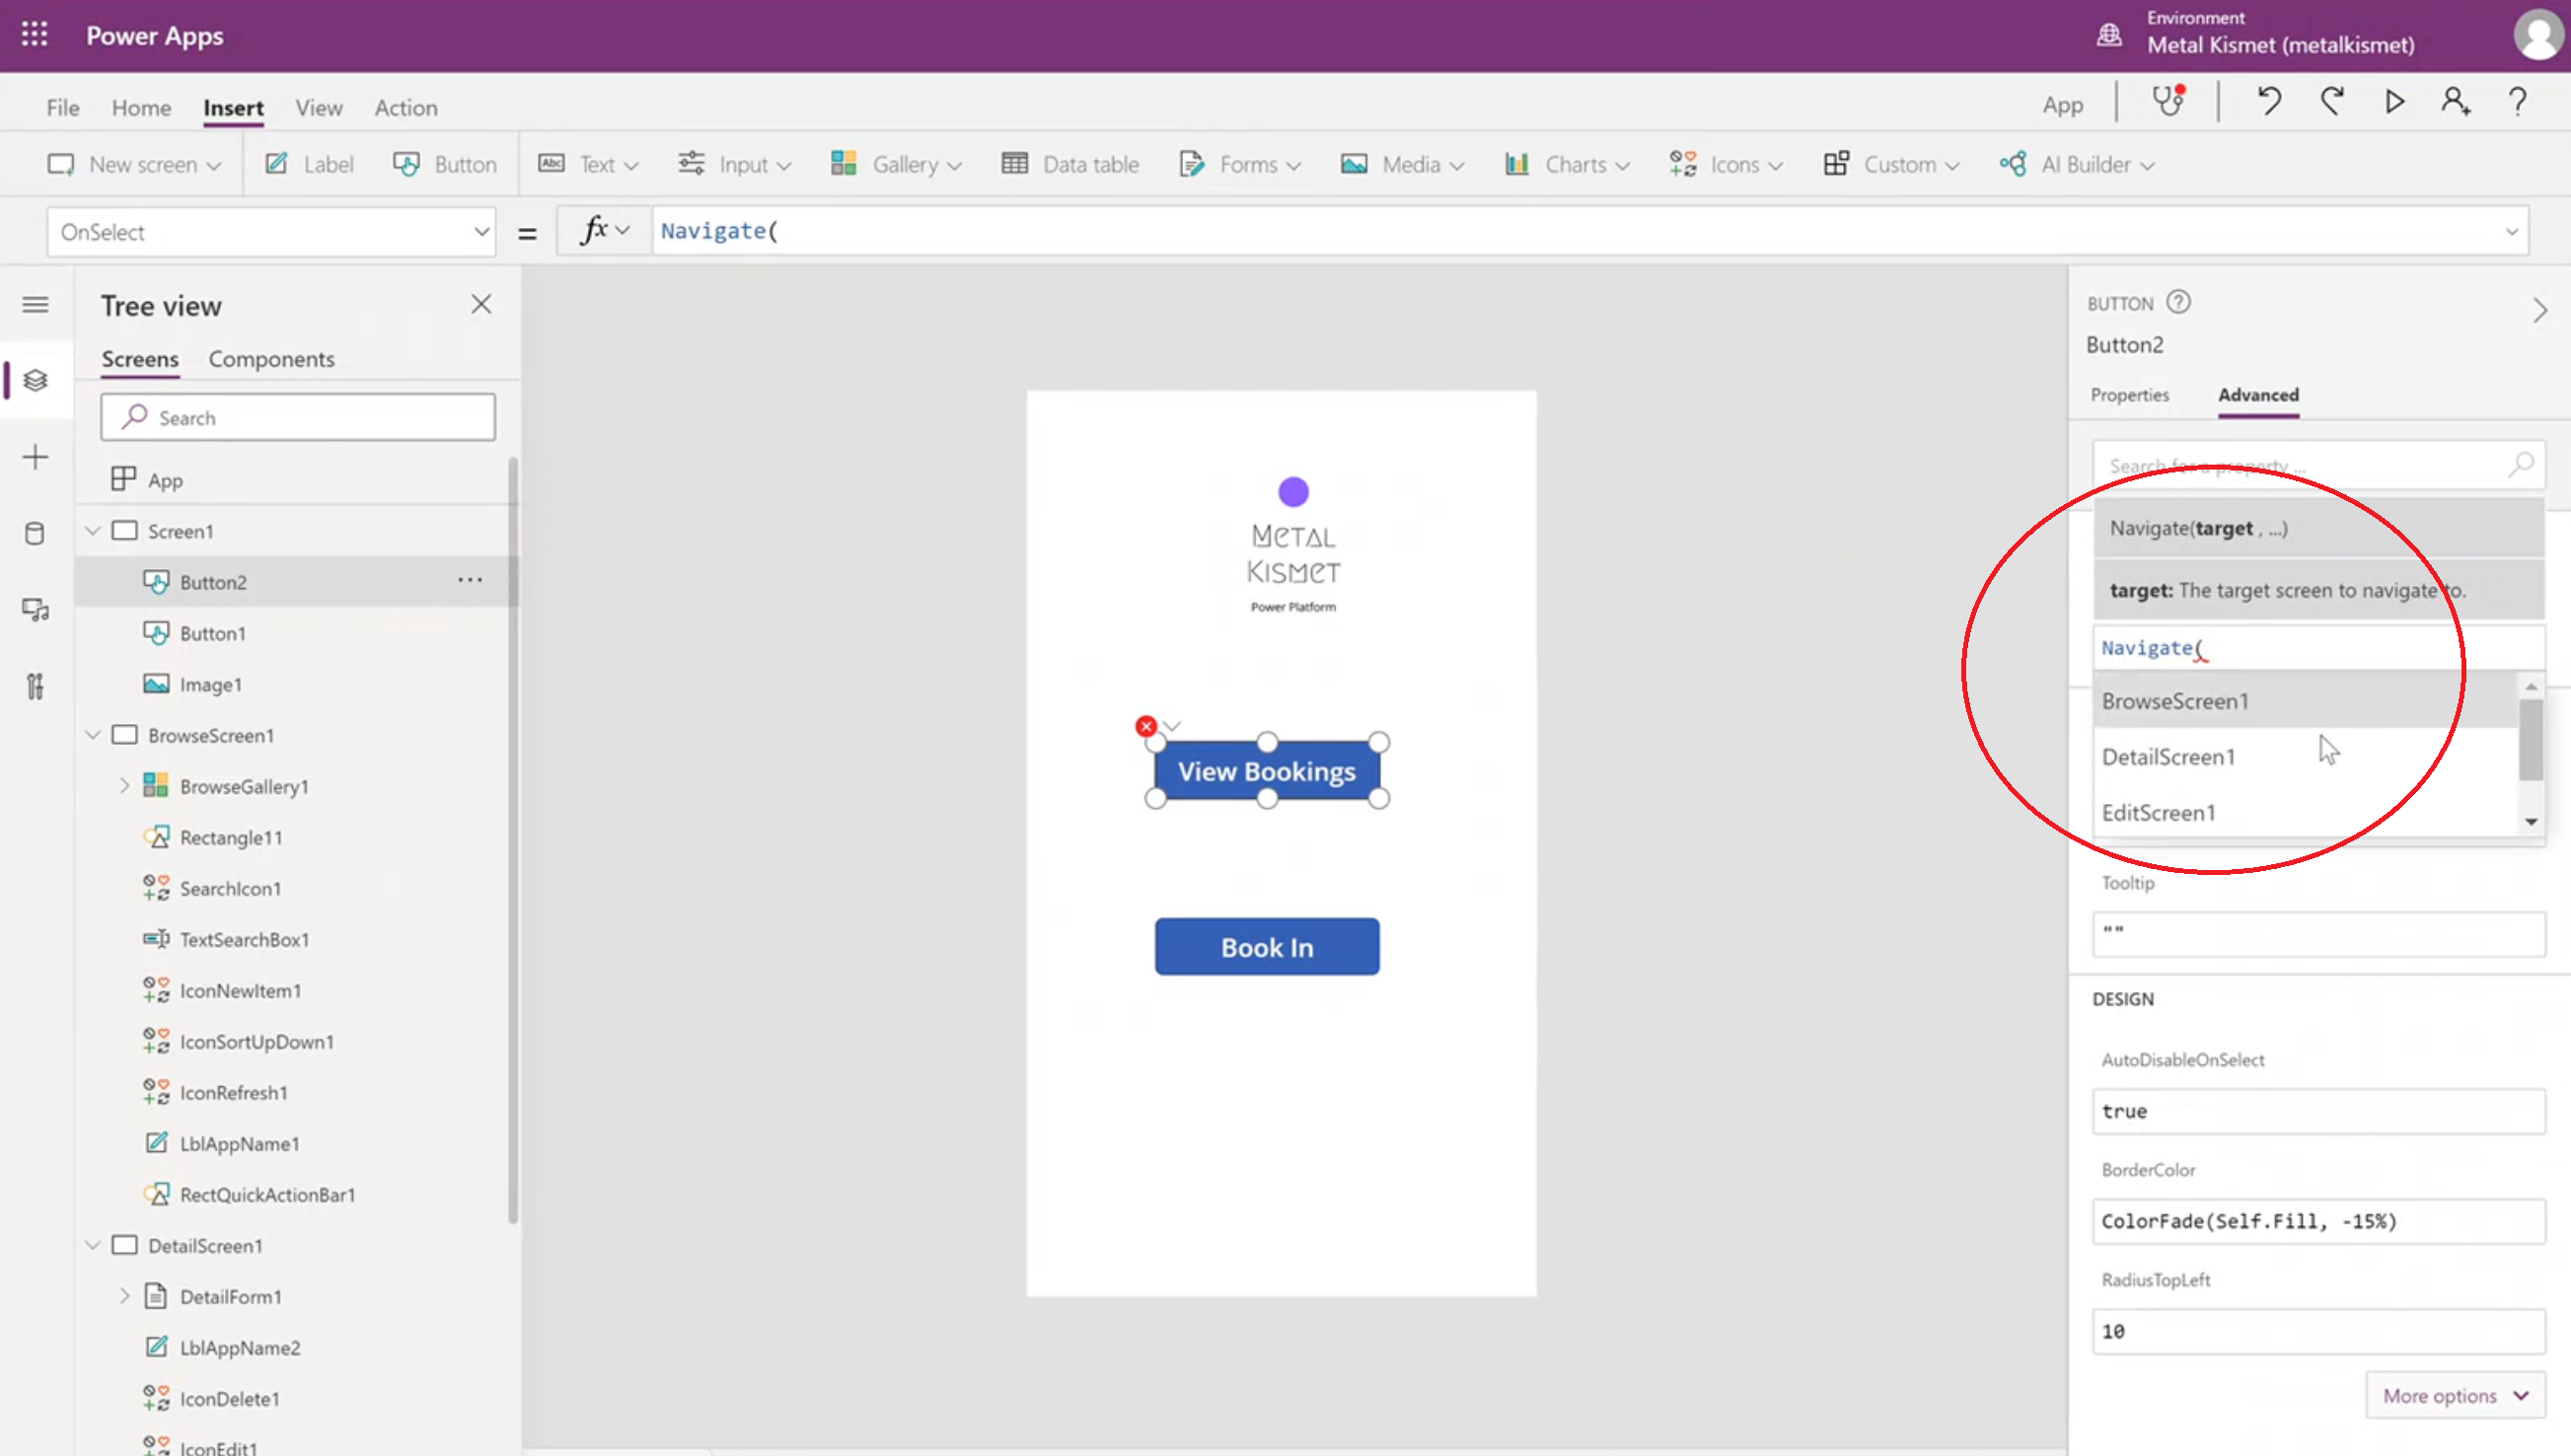Share the app via the person icon
The height and width of the screenshot is (1456, 2571).
tap(2455, 101)
